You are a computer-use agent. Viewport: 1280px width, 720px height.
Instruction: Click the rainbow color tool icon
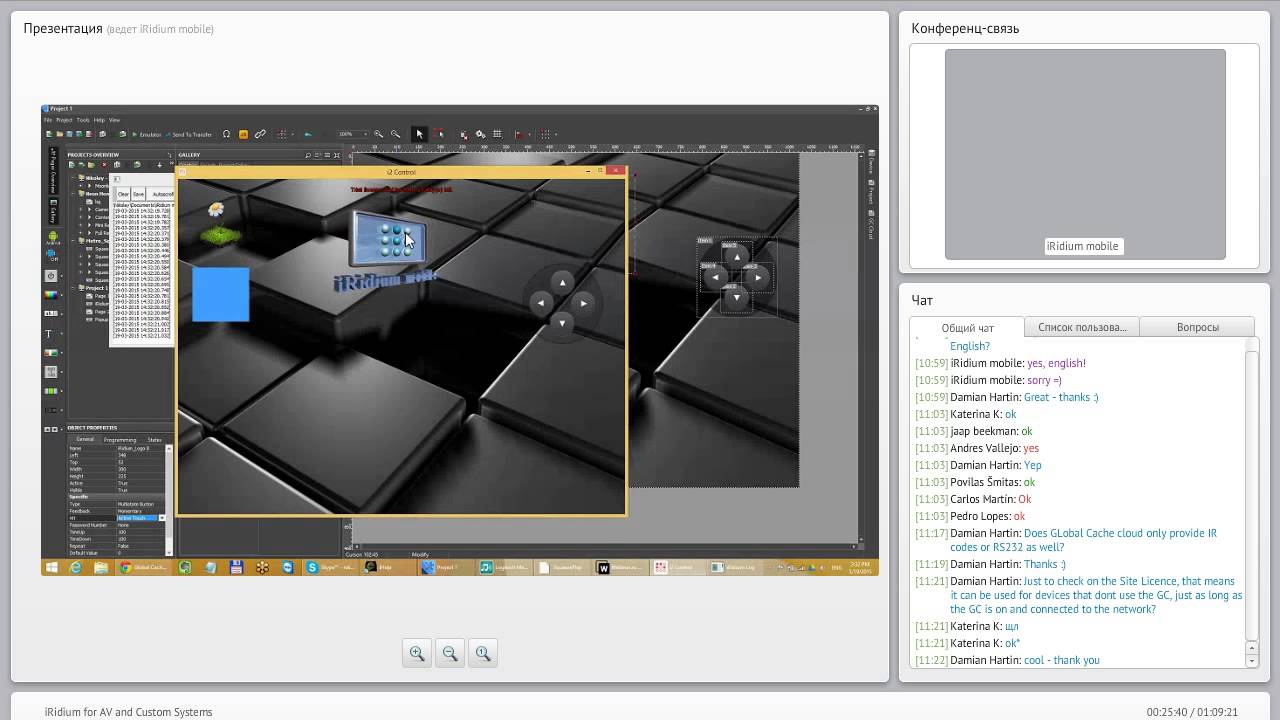pyautogui.click(x=51, y=295)
